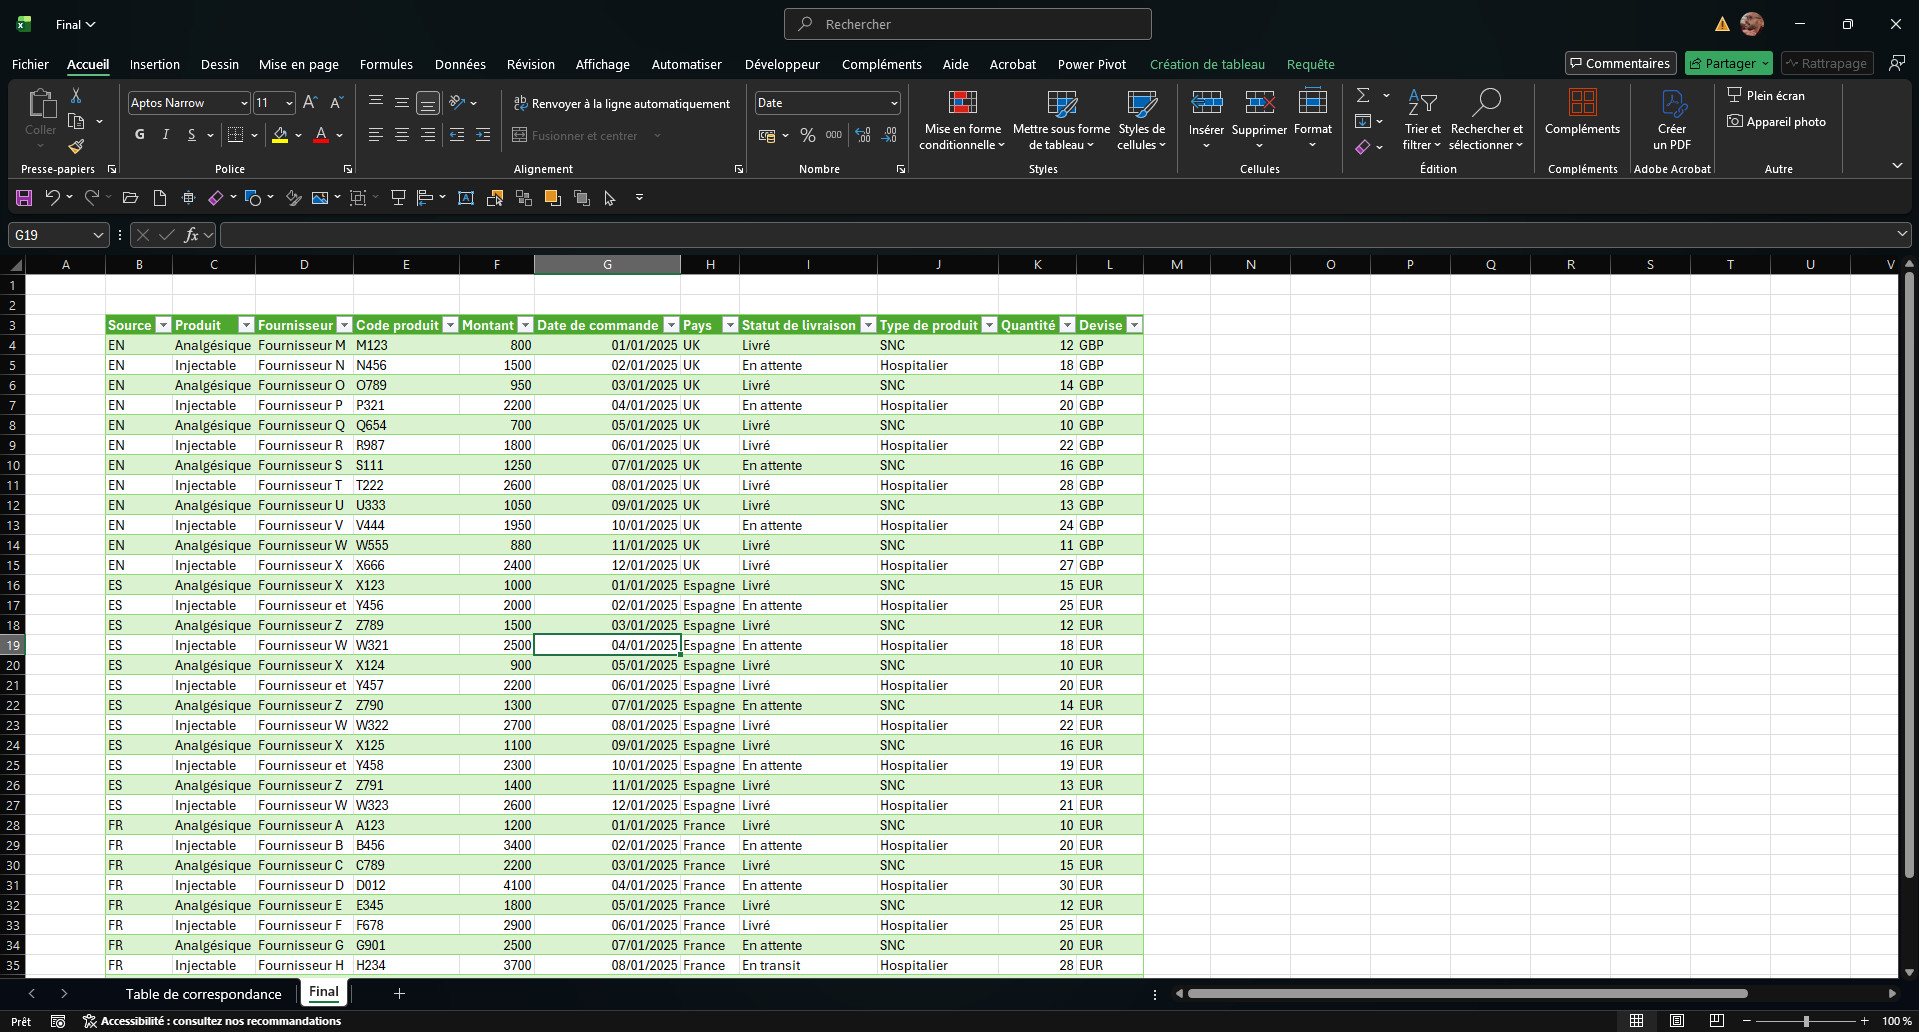Toggle italic formatting (I)
The image size is (1919, 1032).
pos(165,135)
